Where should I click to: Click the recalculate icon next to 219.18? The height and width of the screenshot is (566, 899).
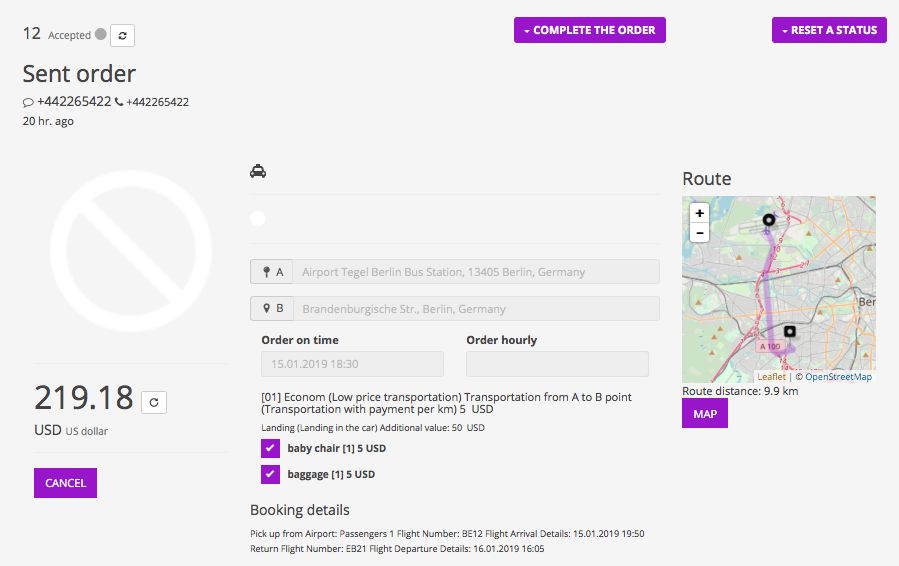(153, 402)
